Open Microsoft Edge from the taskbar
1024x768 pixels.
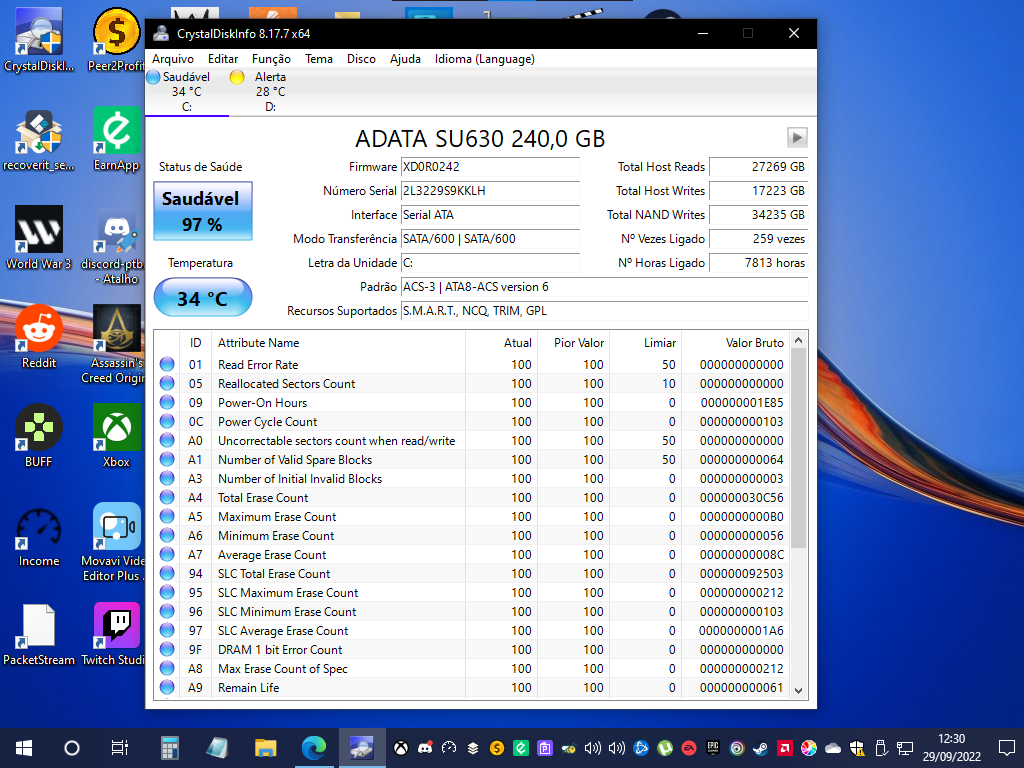[313, 748]
